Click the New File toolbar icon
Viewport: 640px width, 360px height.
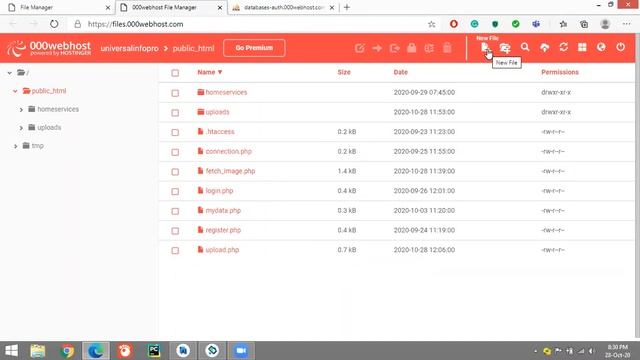(484, 48)
